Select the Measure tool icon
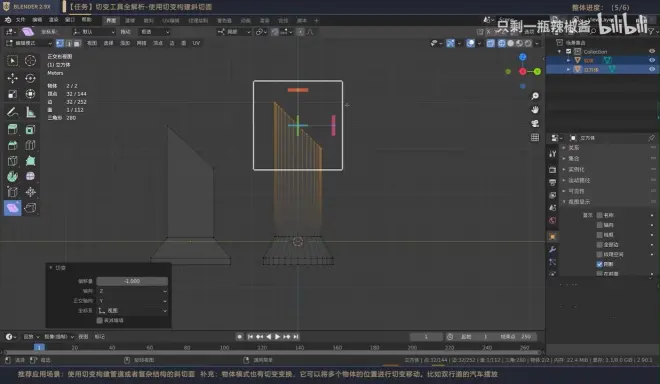The height and width of the screenshot is (384, 660). point(30,112)
